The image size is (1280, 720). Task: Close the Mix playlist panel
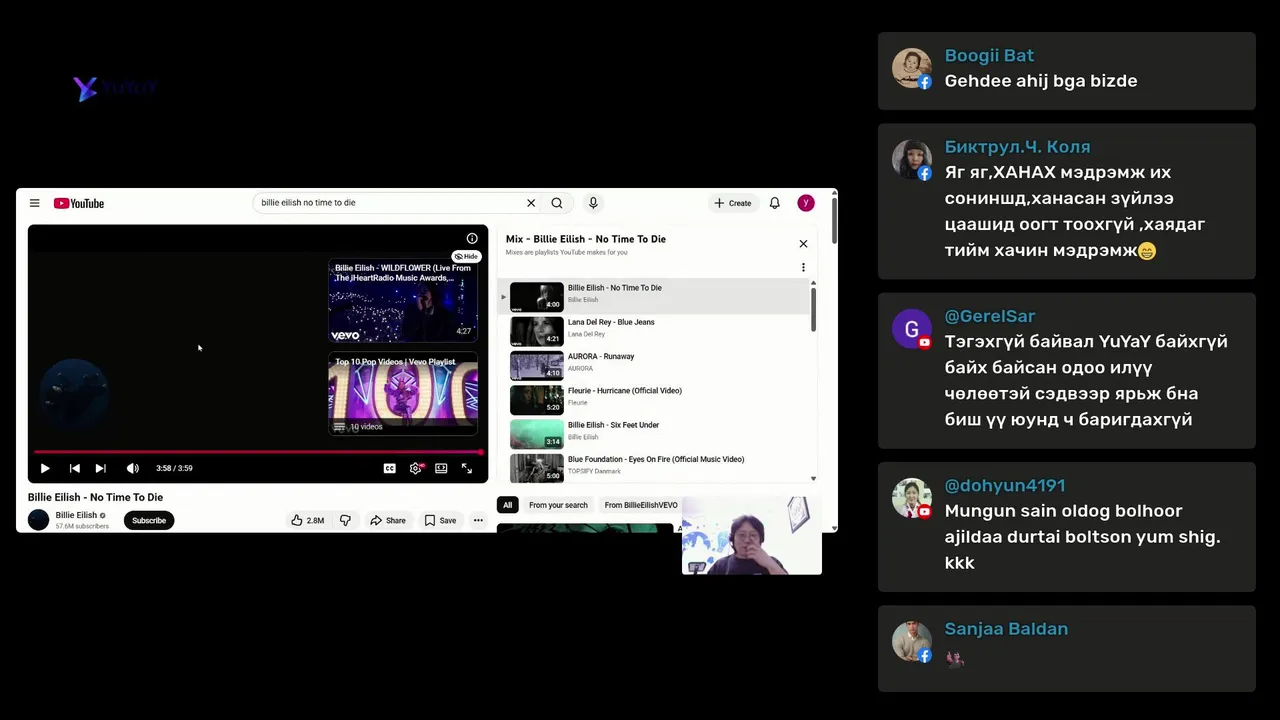click(x=803, y=243)
